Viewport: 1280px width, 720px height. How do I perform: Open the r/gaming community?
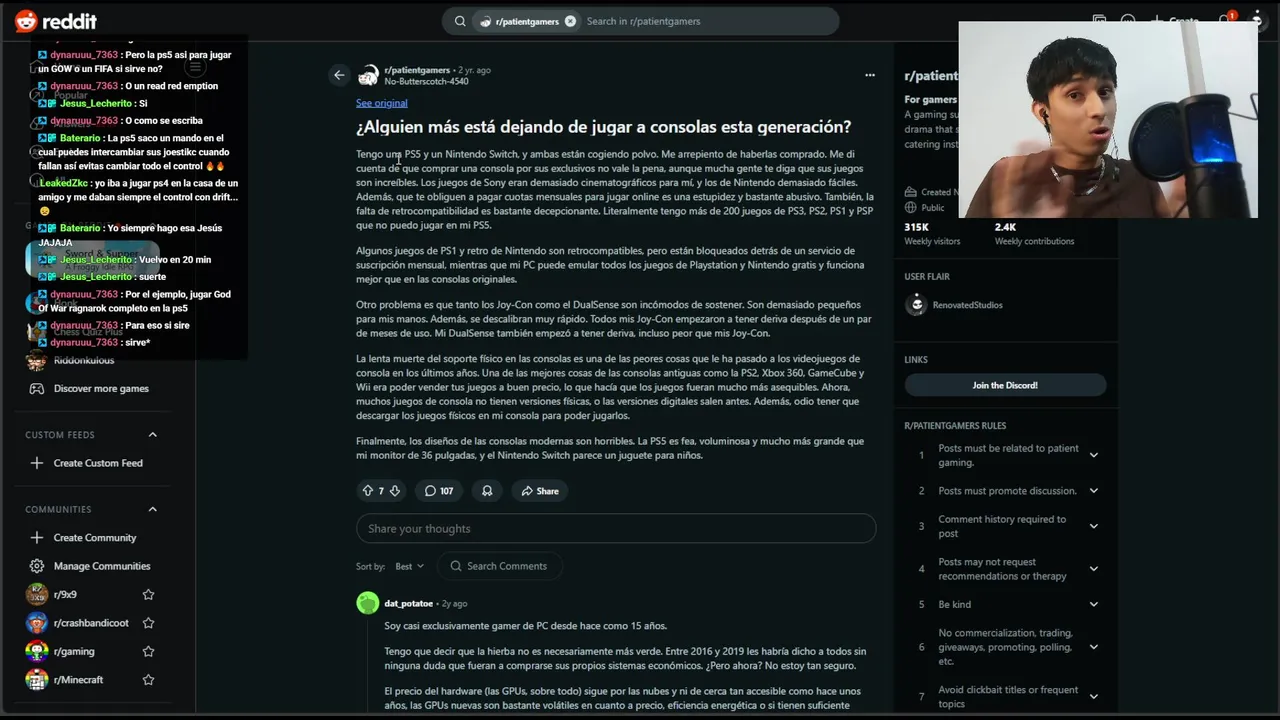[x=74, y=651]
